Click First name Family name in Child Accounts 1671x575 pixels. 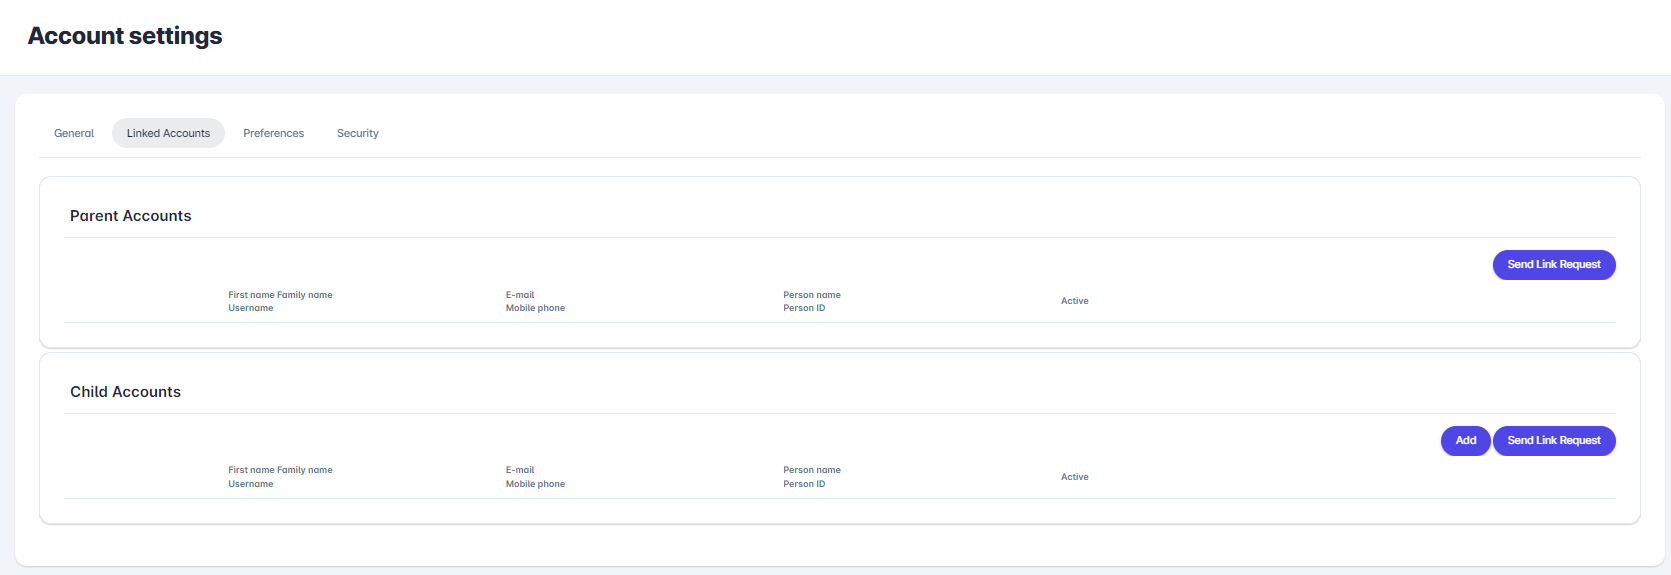pos(280,470)
